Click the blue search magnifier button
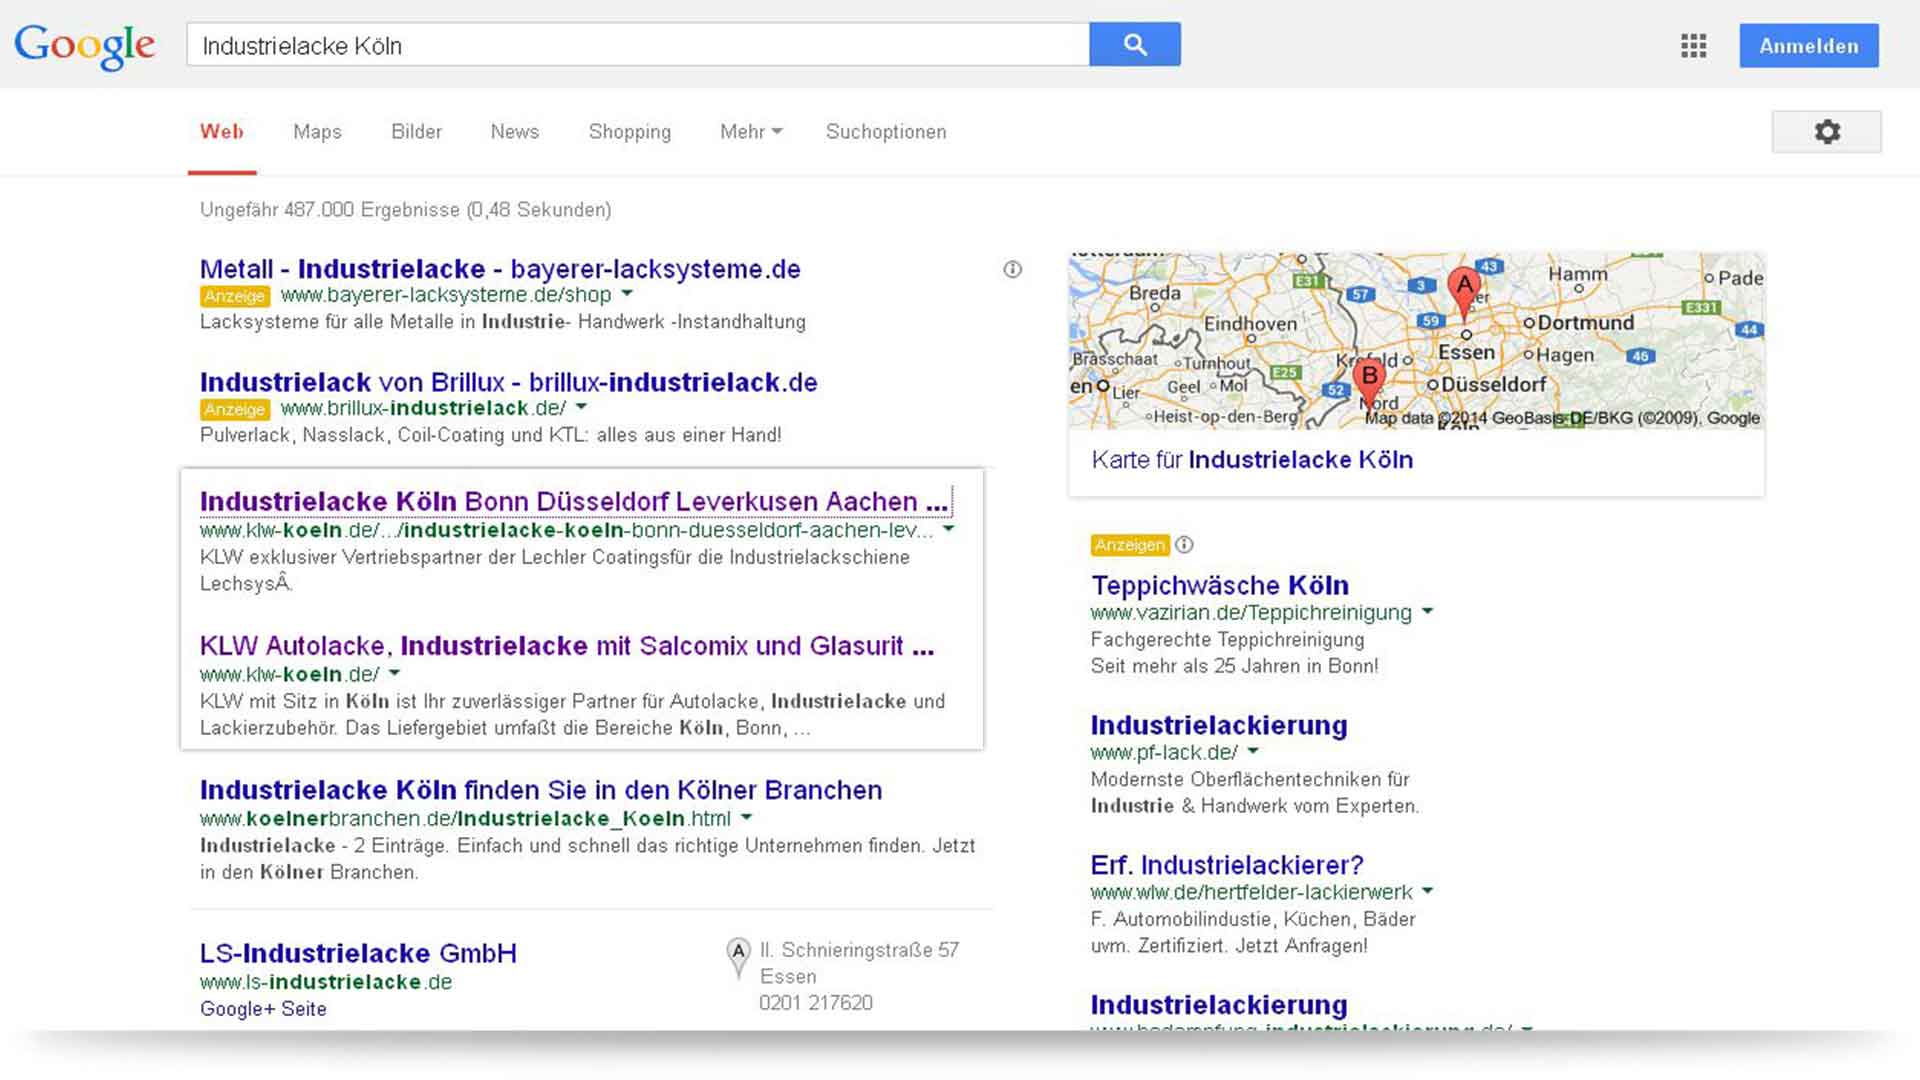 (x=1135, y=44)
